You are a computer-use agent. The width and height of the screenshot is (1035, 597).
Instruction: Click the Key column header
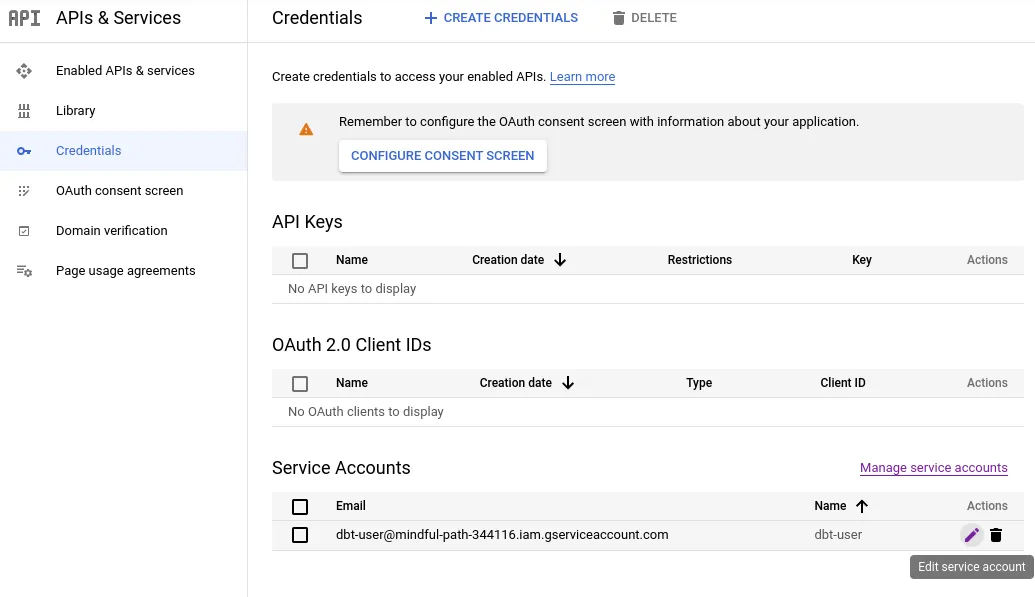861,260
